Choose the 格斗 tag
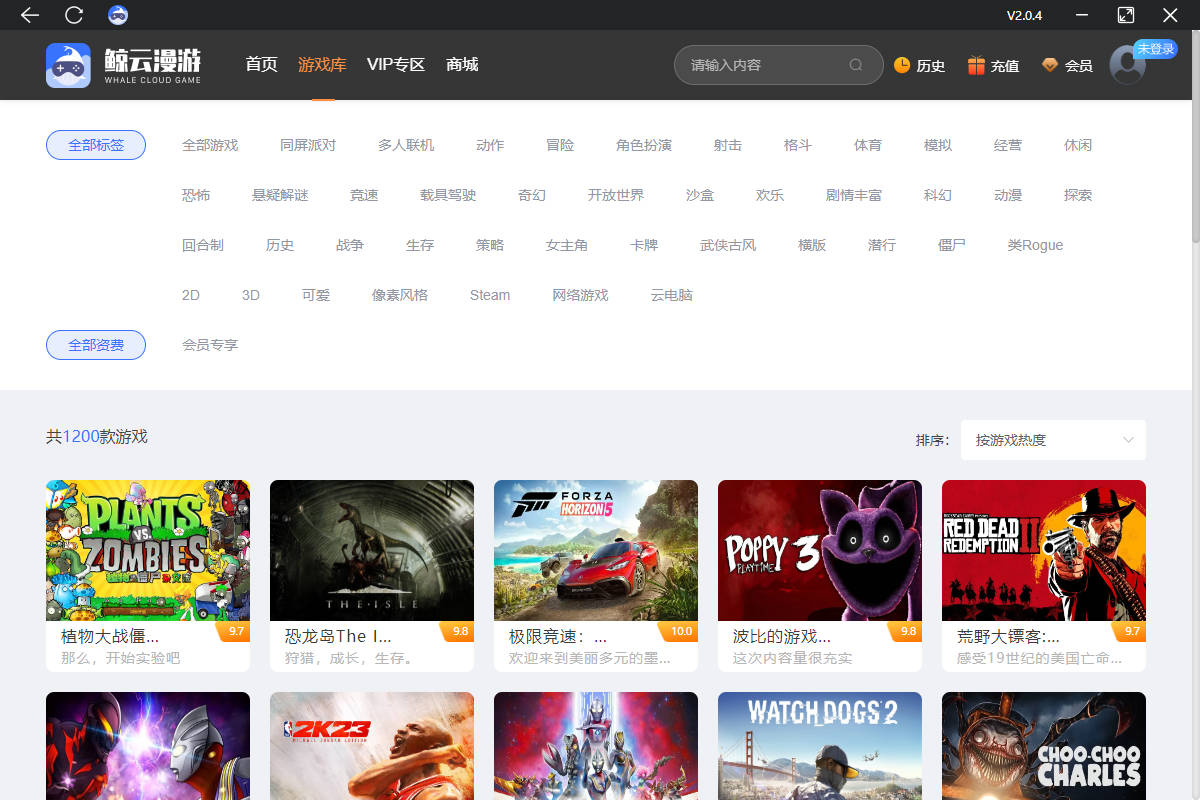 (x=798, y=145)
